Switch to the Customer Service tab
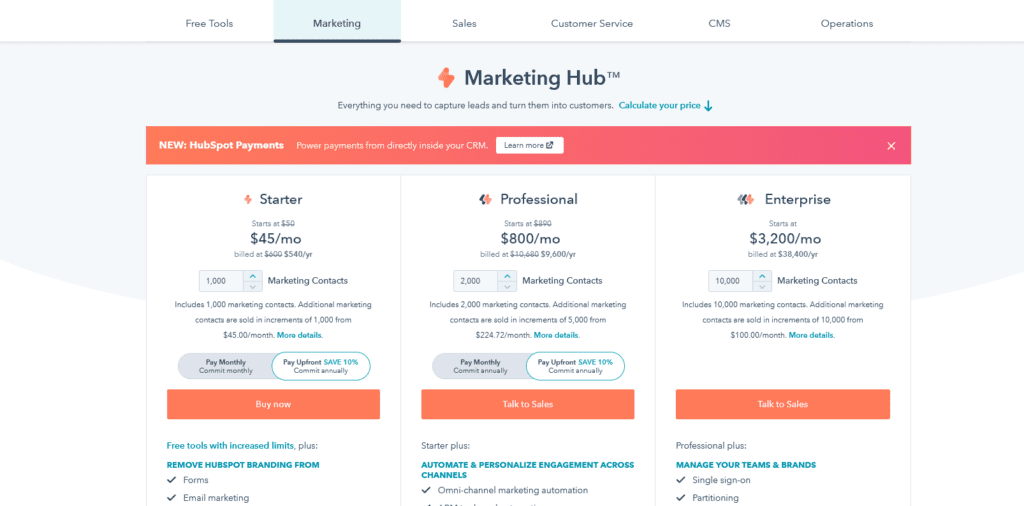 pyautogui.click(x=592, y=24)
